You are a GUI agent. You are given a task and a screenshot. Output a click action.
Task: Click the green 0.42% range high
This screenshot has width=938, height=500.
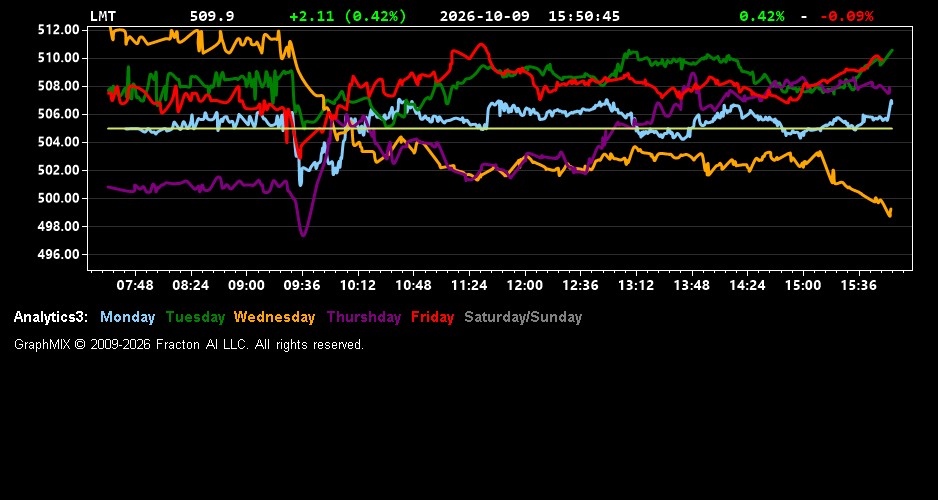(762, 16)
